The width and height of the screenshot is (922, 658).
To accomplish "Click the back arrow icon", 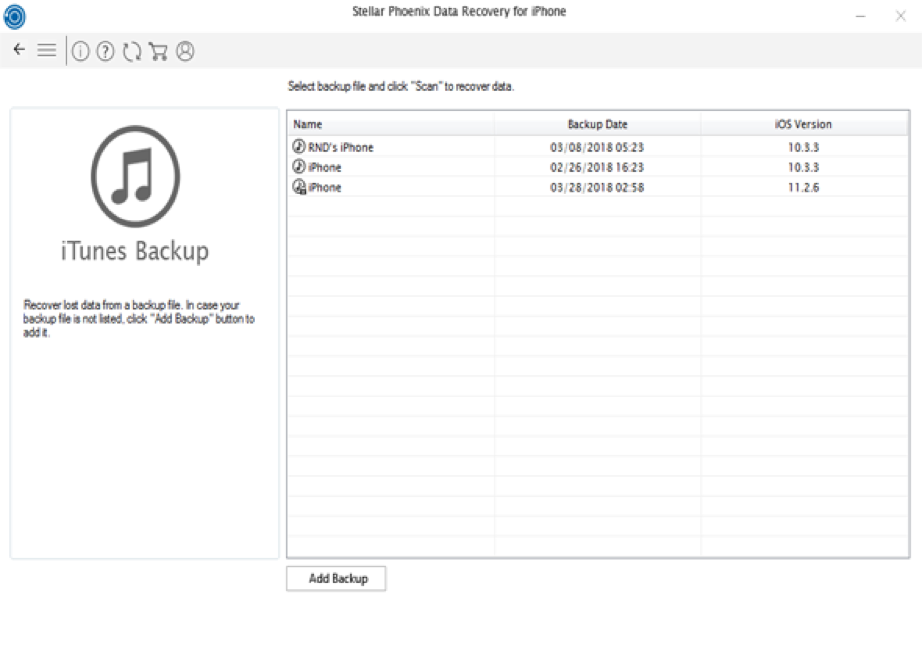I will pyautogui.click(x=19, y=49).
